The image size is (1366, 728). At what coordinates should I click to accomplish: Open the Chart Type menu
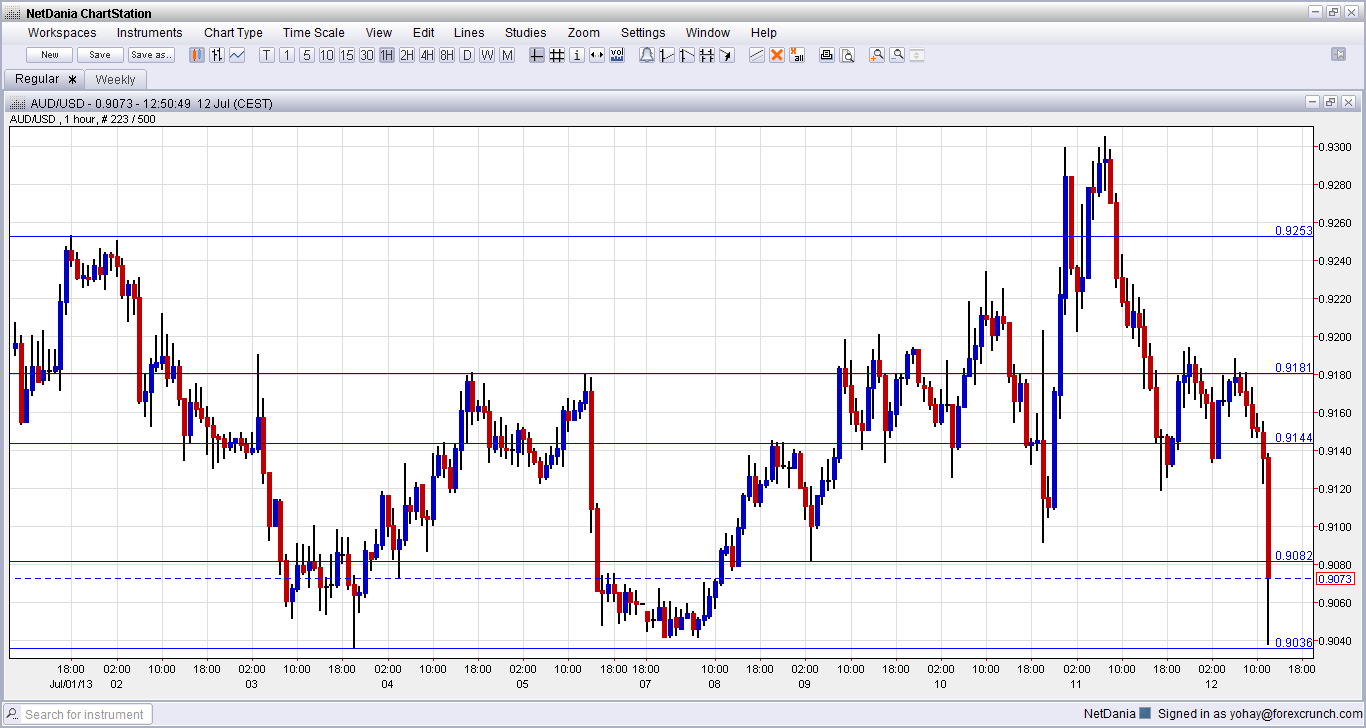click(233, 33)
